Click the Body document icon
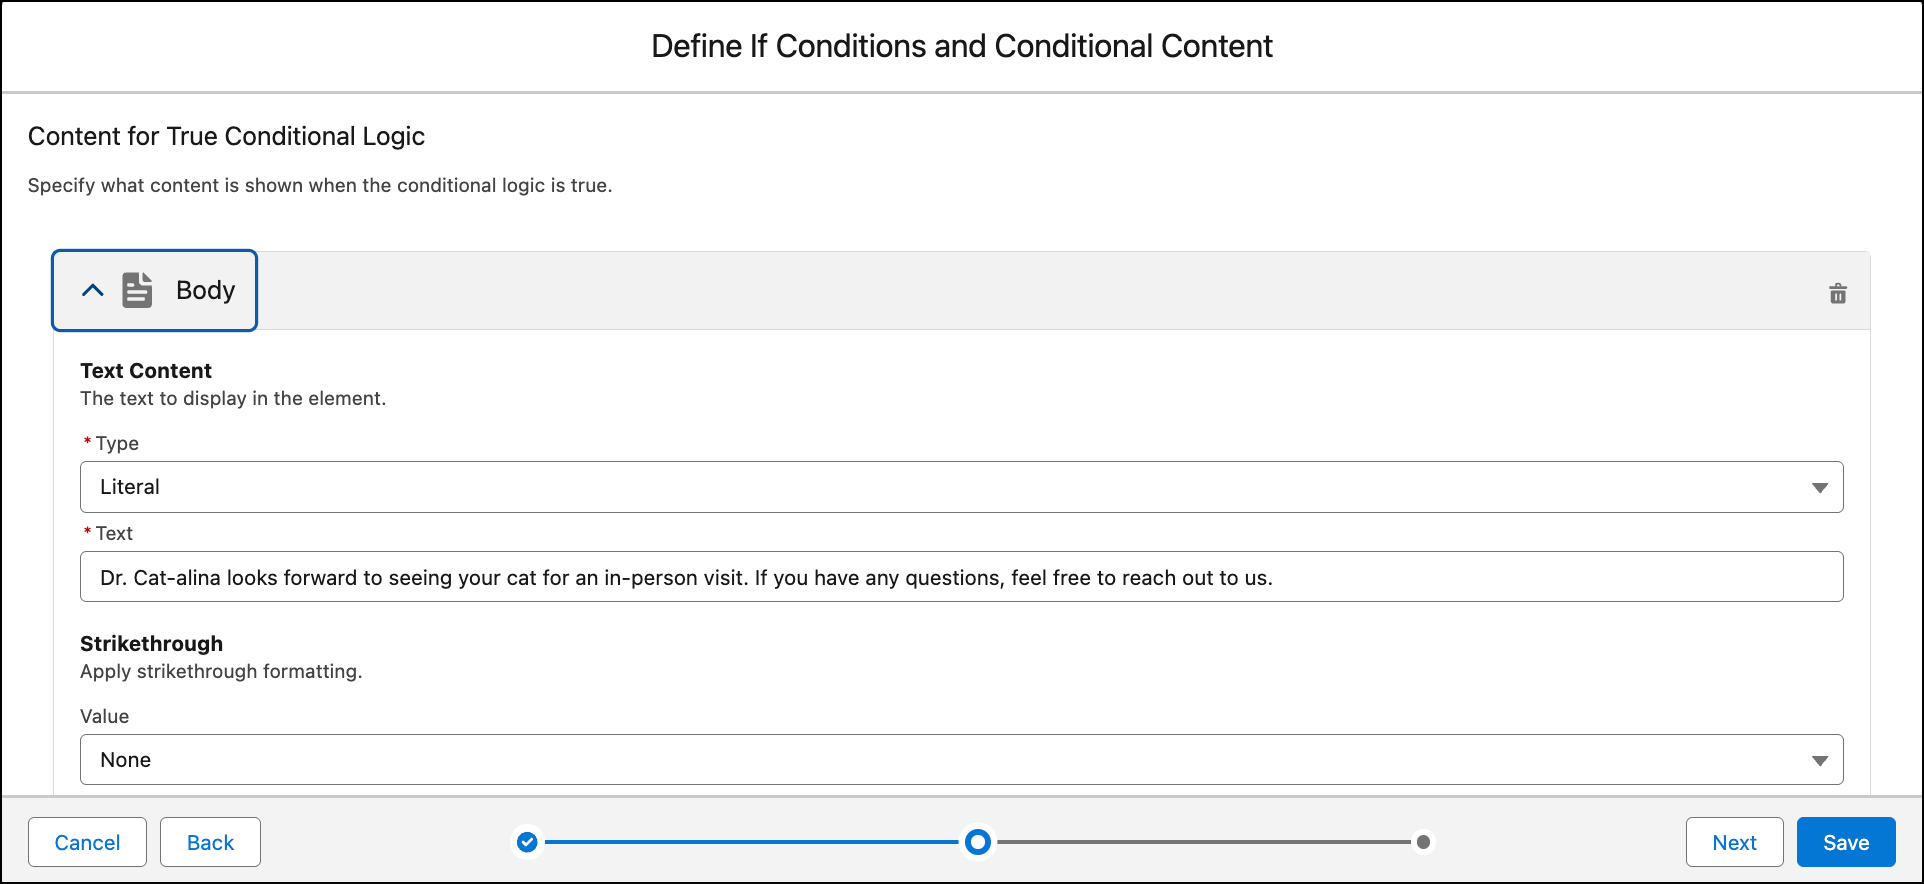 tap(137, 290)
